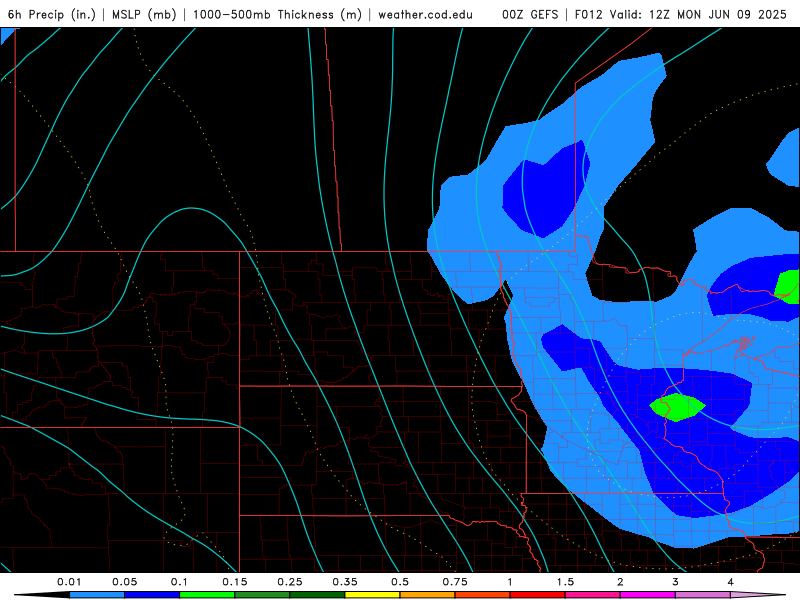
Task: Select the bright green 0.1–0.15 colorbar segment
Action: (x=207, y=595)
